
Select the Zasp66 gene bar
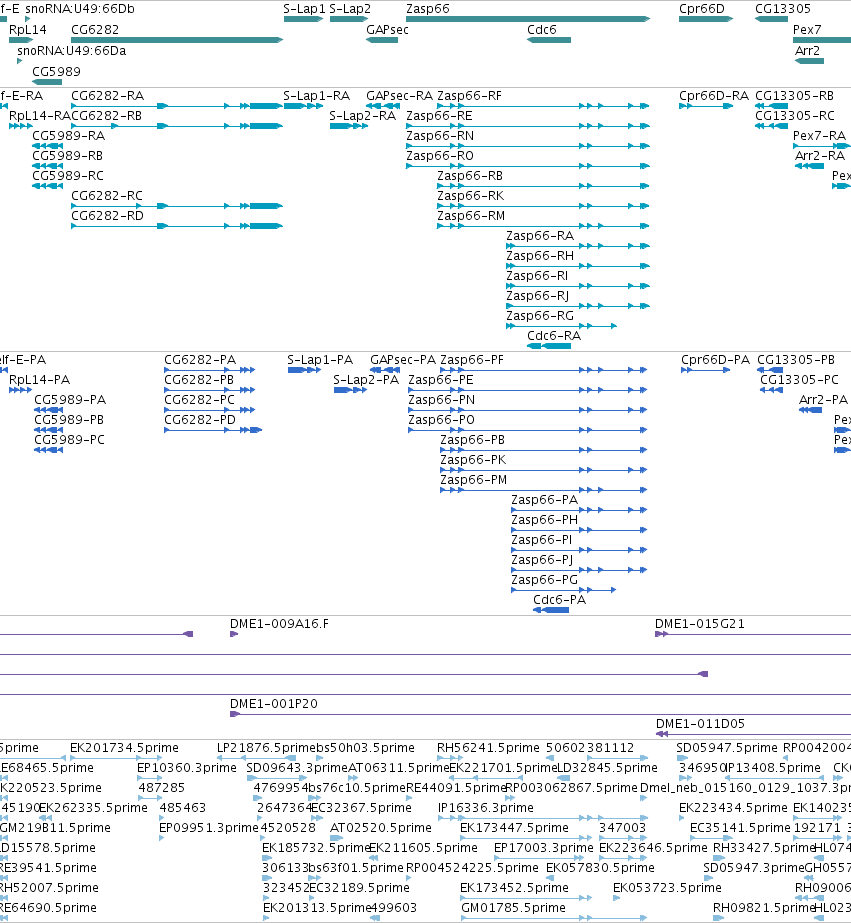pos(528,19)
